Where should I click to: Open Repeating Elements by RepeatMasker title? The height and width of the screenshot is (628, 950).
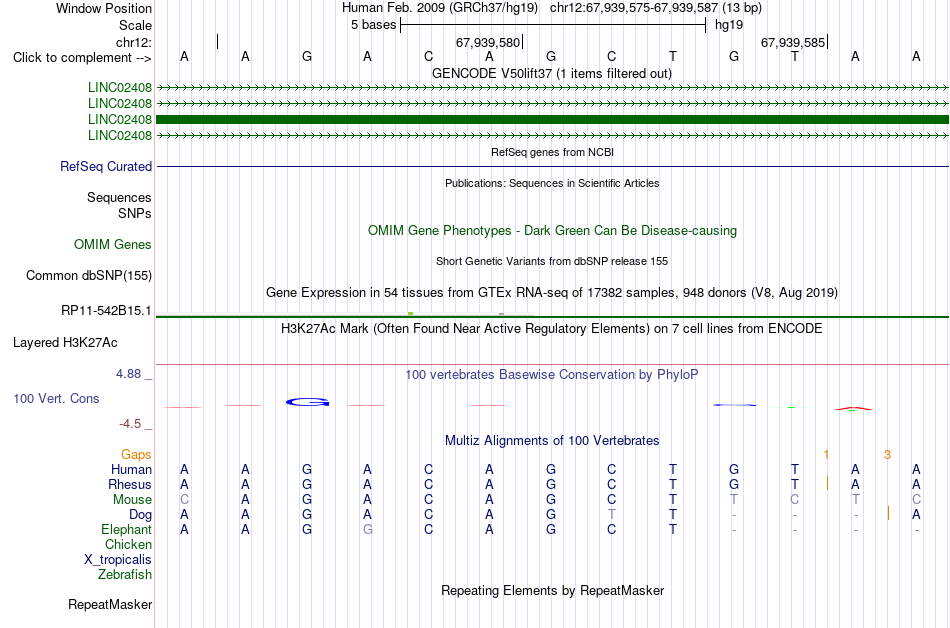coord(552,590)
